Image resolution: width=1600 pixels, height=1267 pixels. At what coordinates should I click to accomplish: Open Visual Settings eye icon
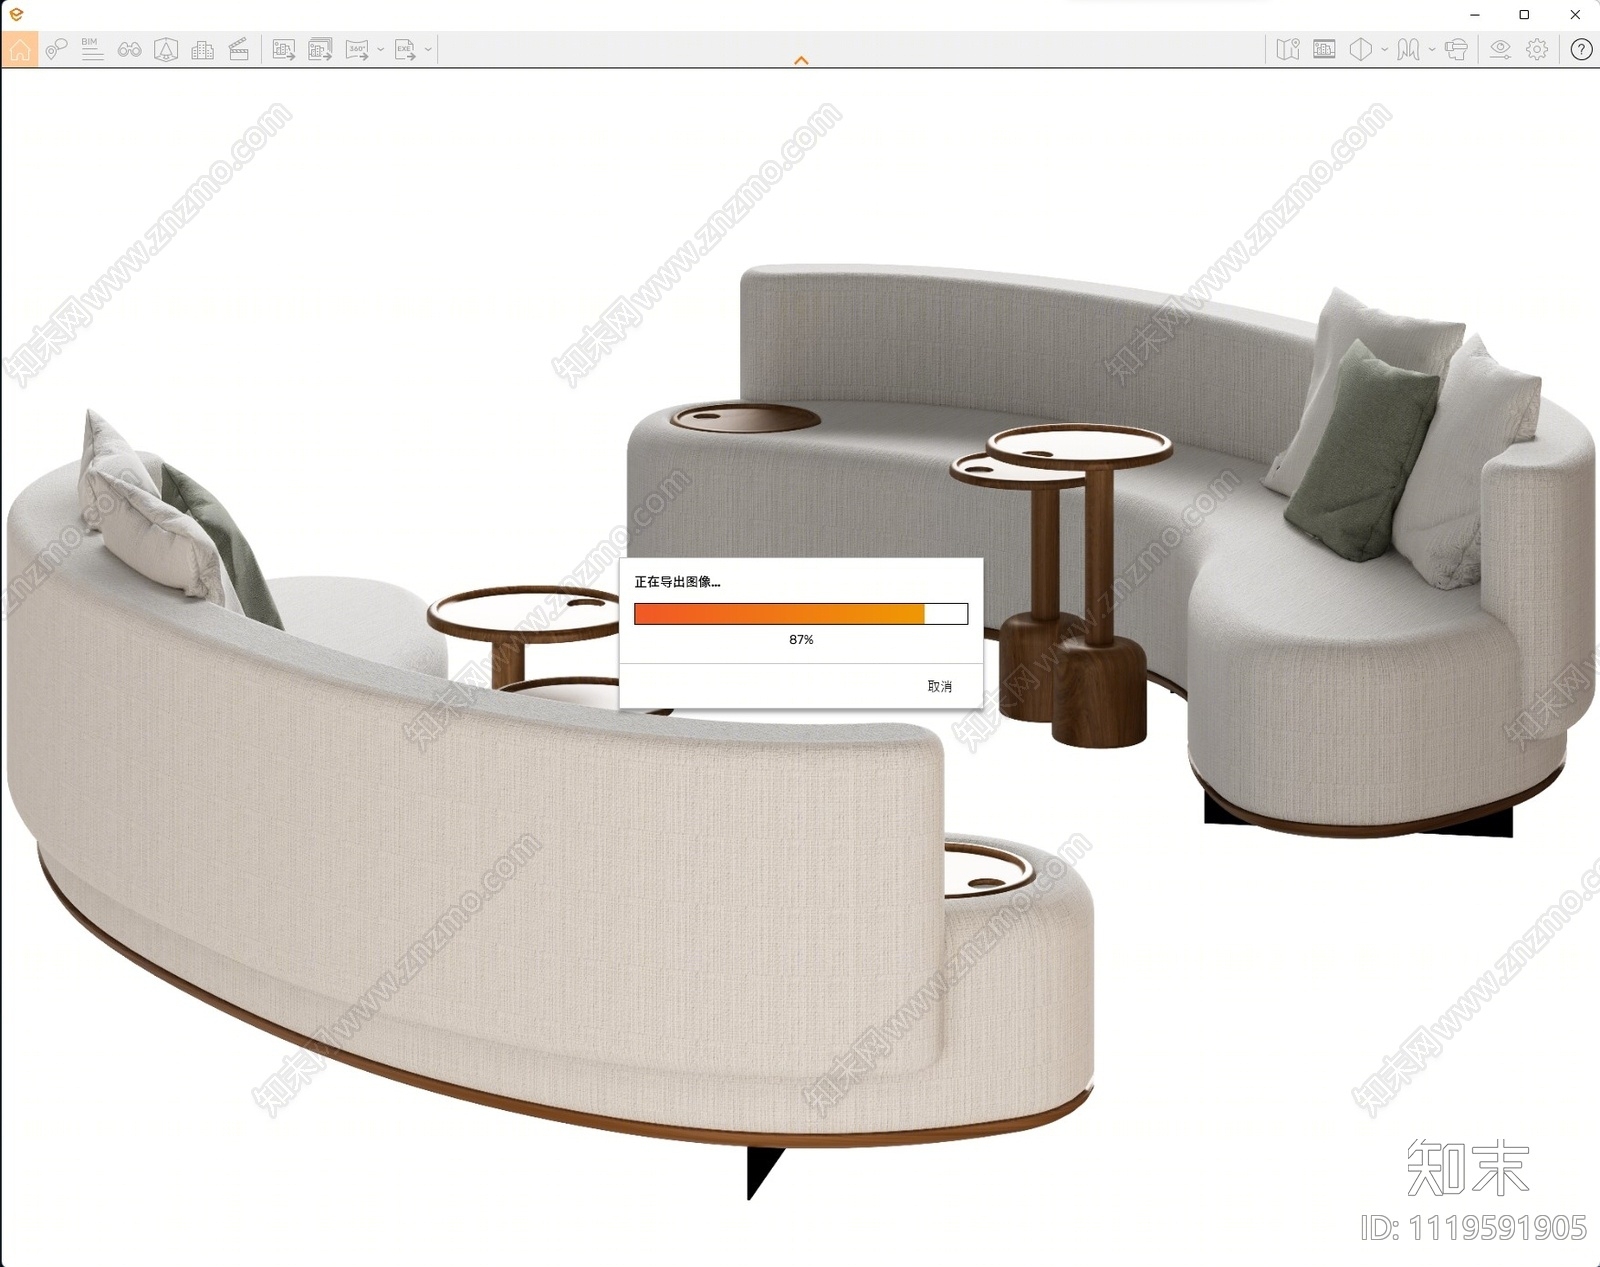tap(1500, 49)
